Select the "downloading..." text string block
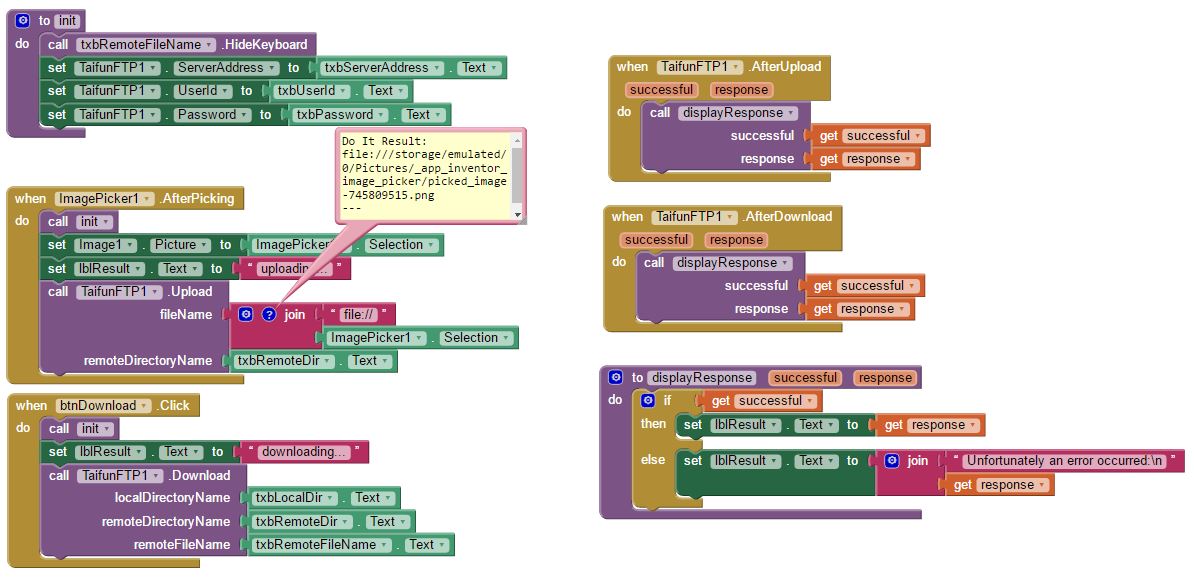 click(x=304, y=452)
